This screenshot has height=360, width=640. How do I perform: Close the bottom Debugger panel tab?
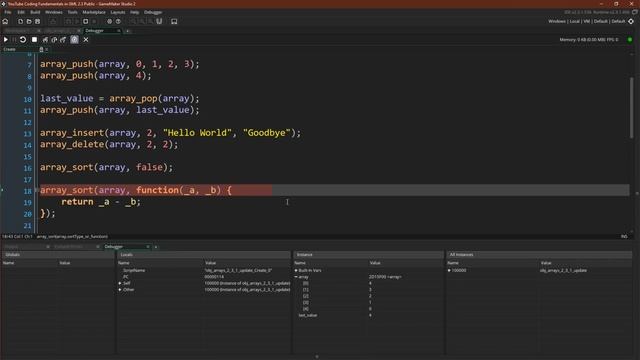click(x=148, y=247)
